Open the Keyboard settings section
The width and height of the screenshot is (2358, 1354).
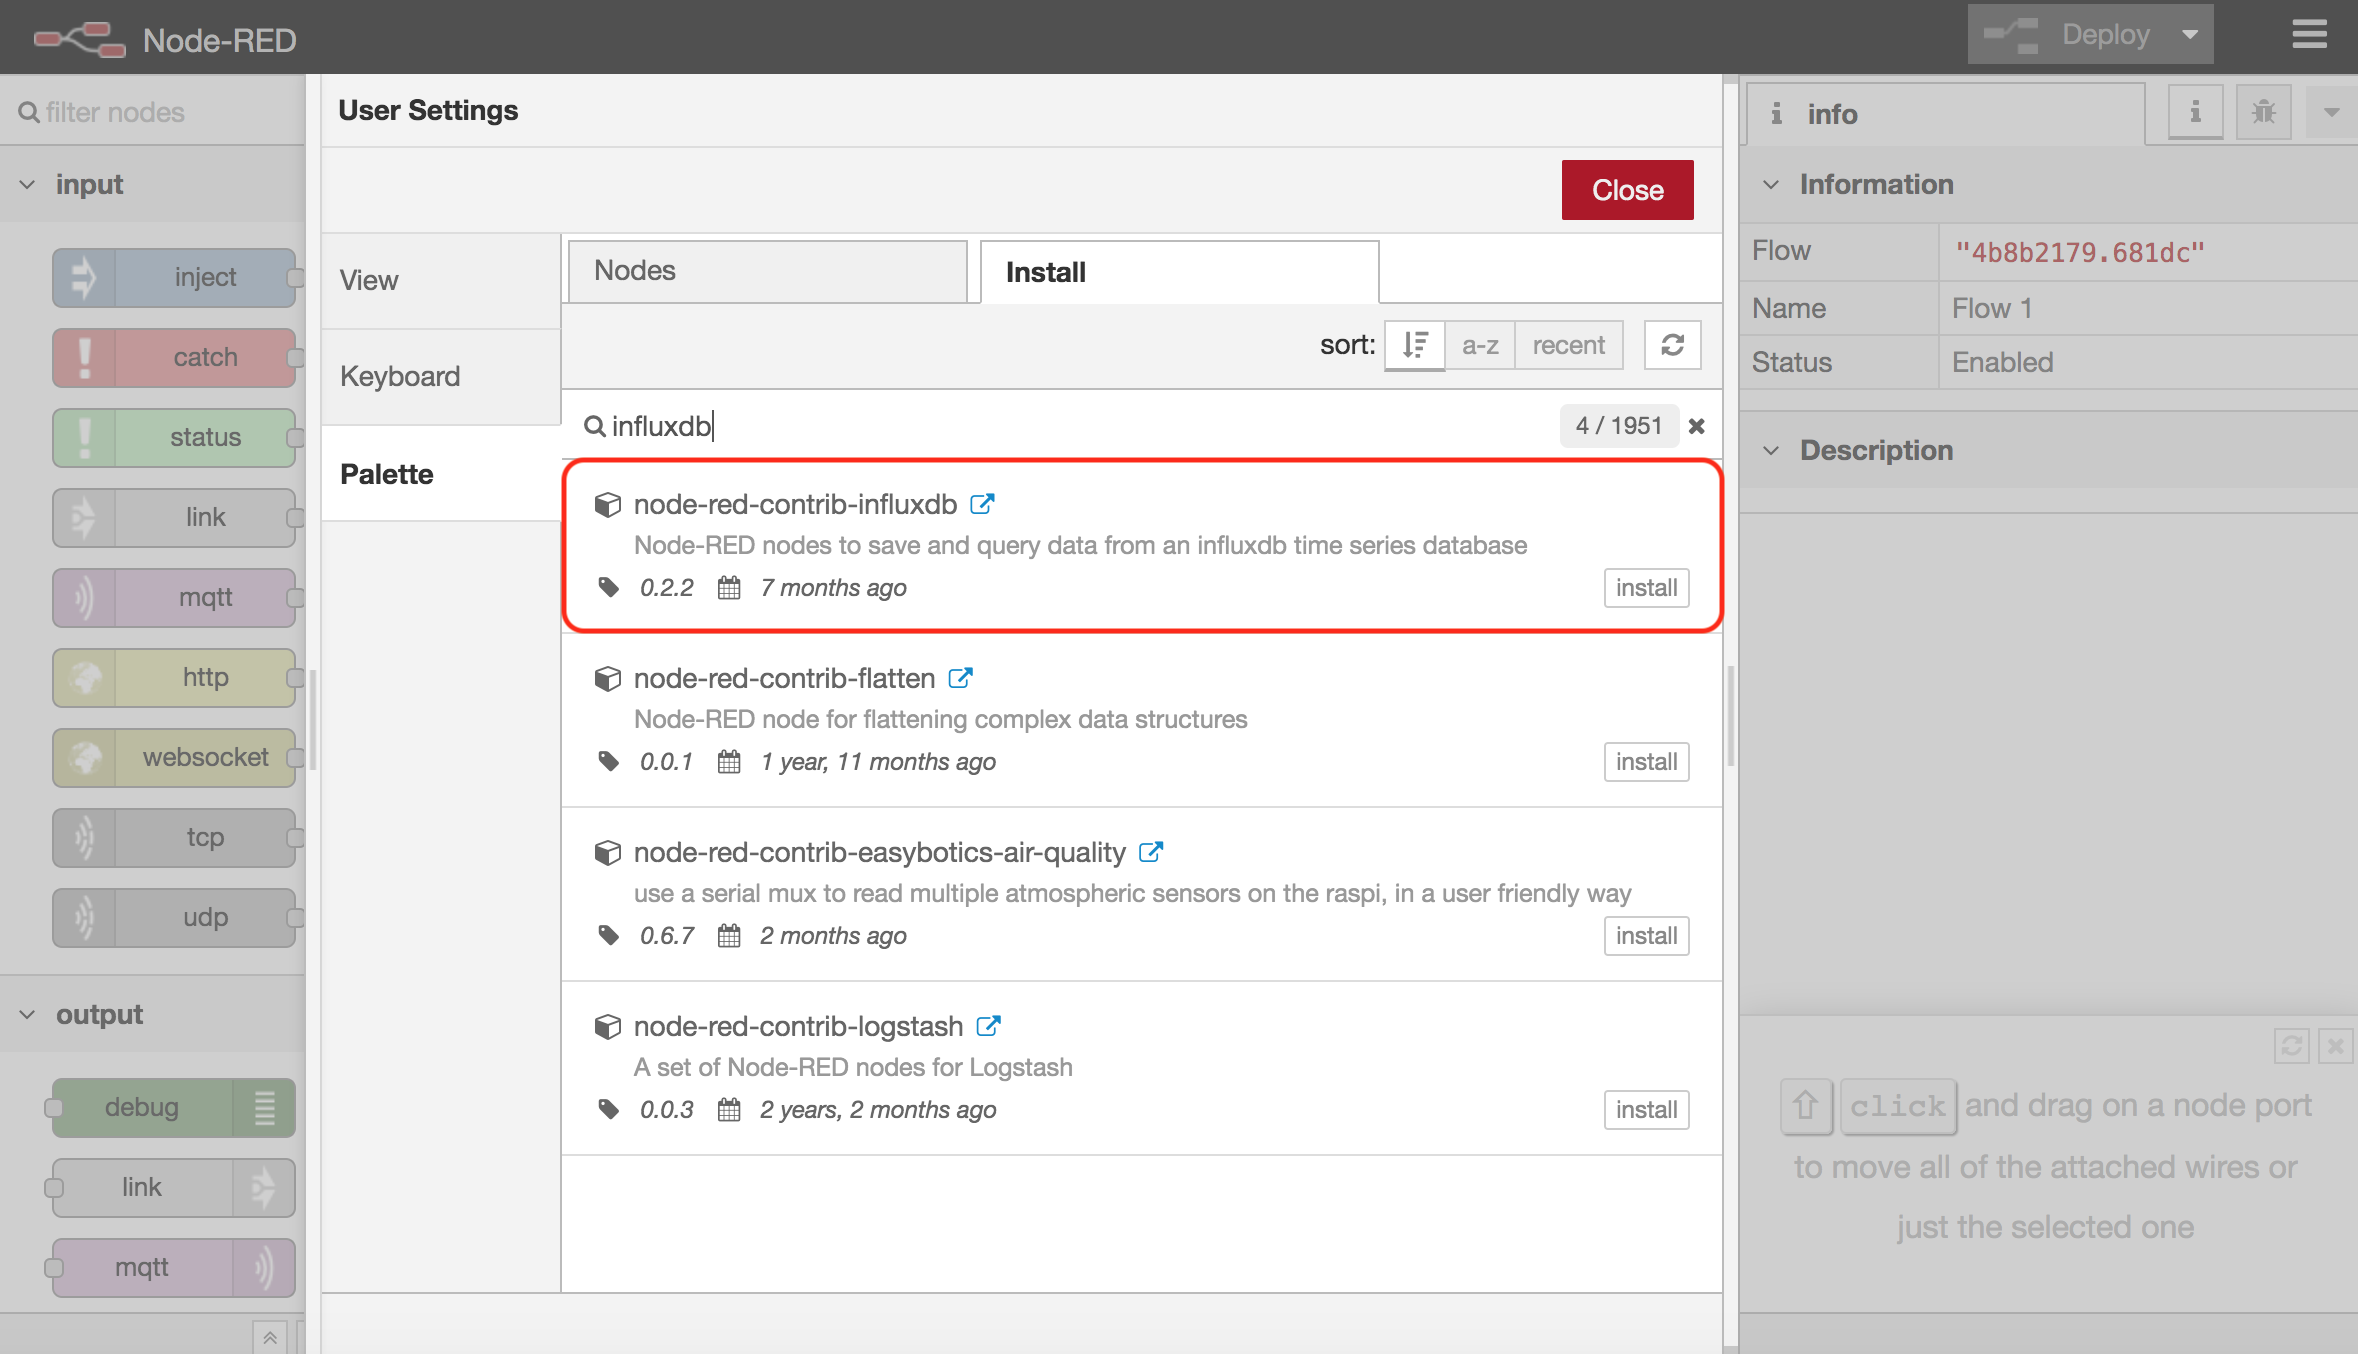[x=441, y=377]
